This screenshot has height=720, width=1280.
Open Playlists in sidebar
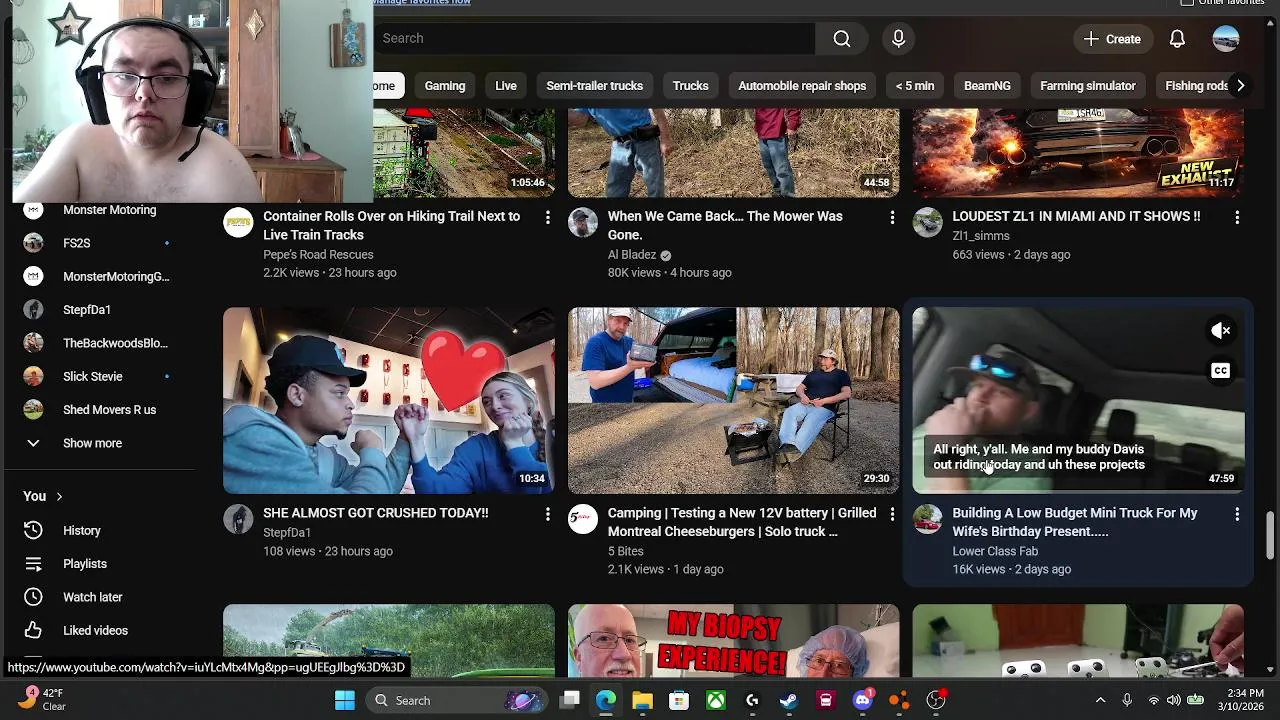(x=98, y=564)
